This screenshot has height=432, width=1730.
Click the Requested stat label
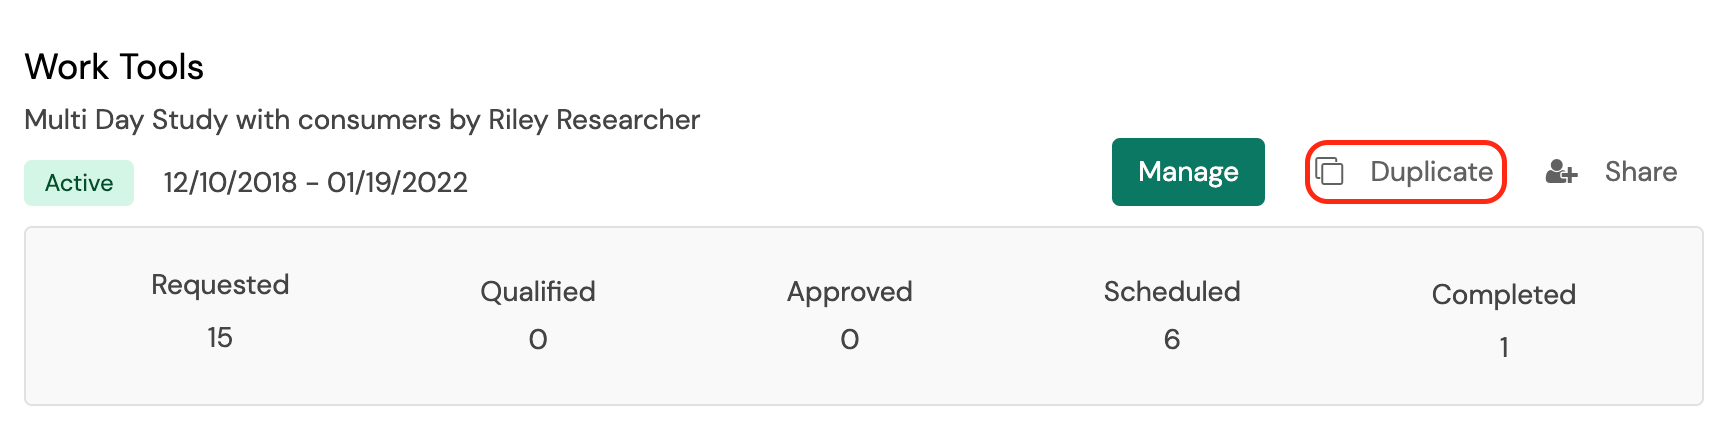coord(220,285)
